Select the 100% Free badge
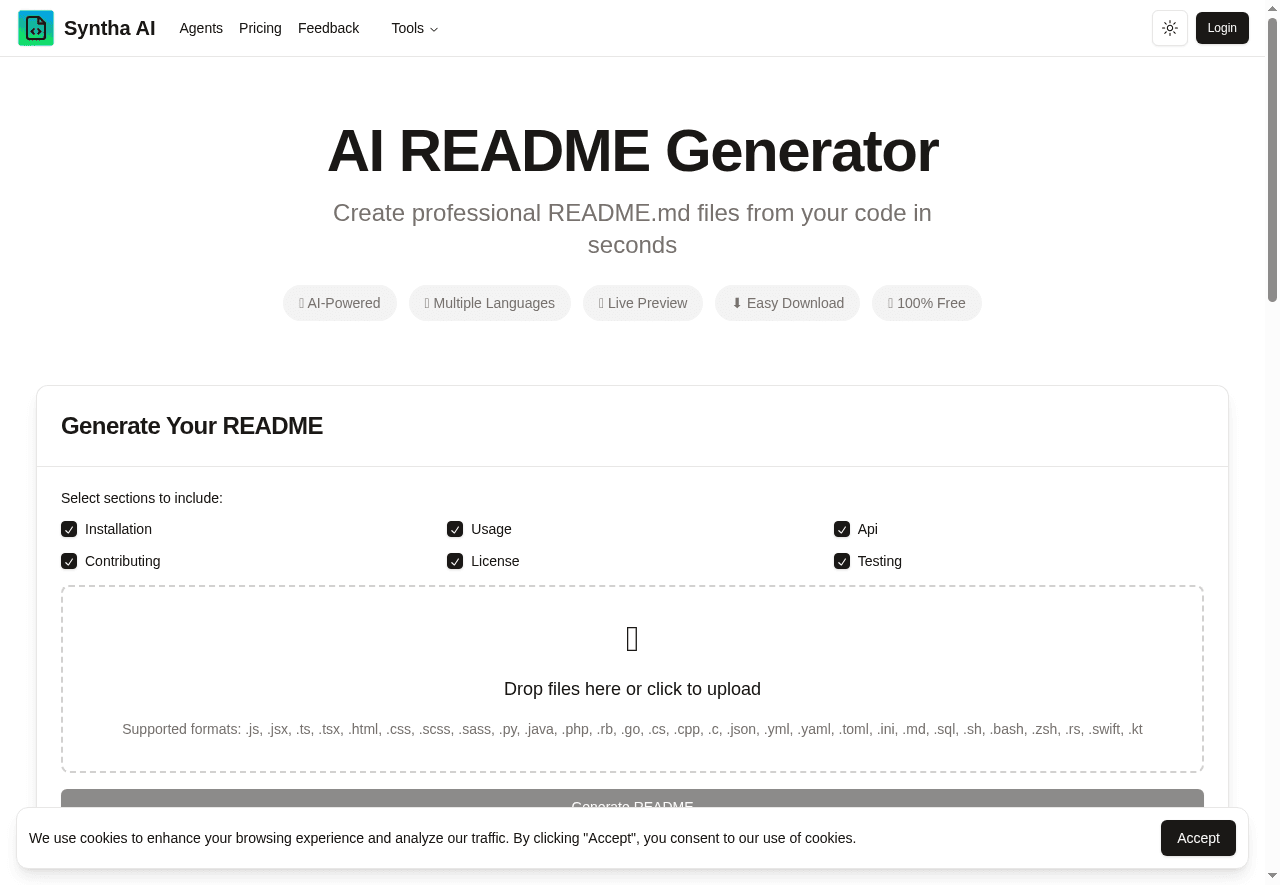 [927, 303]
